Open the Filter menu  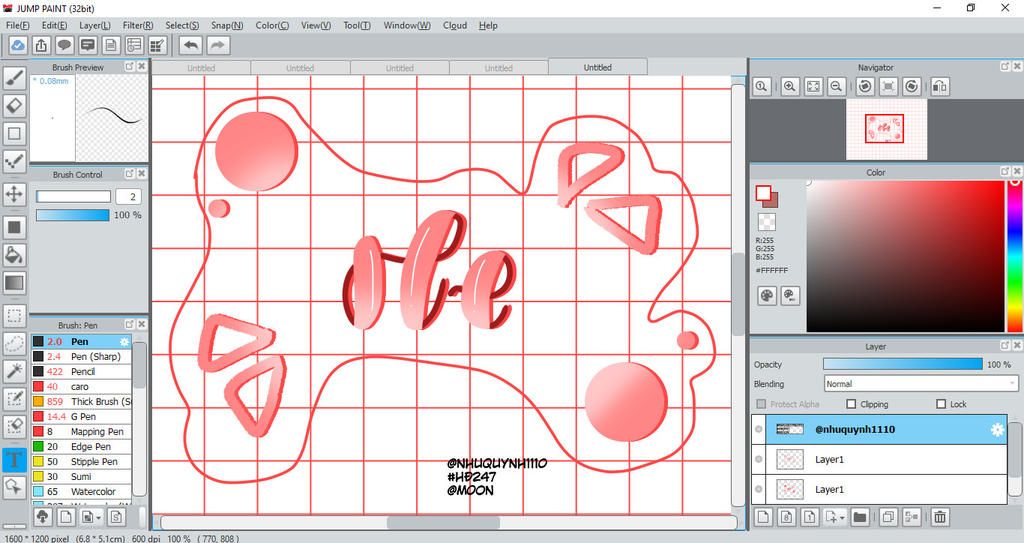click(x=138, y=25)
